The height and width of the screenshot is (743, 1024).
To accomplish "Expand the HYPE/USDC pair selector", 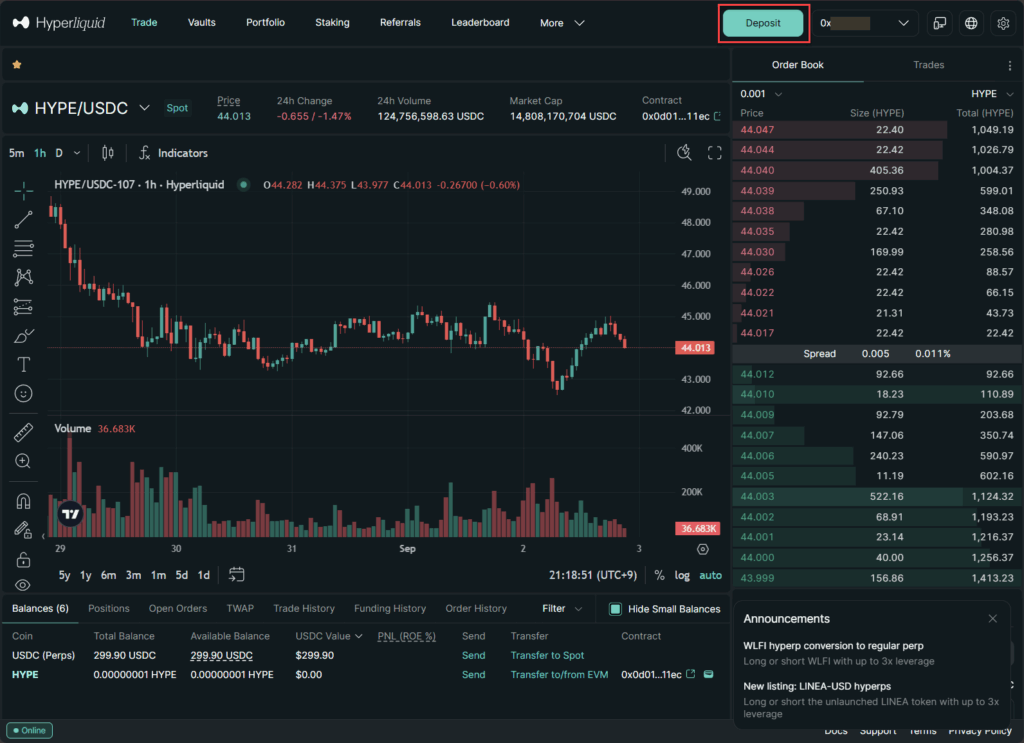I will click(144, 108).
